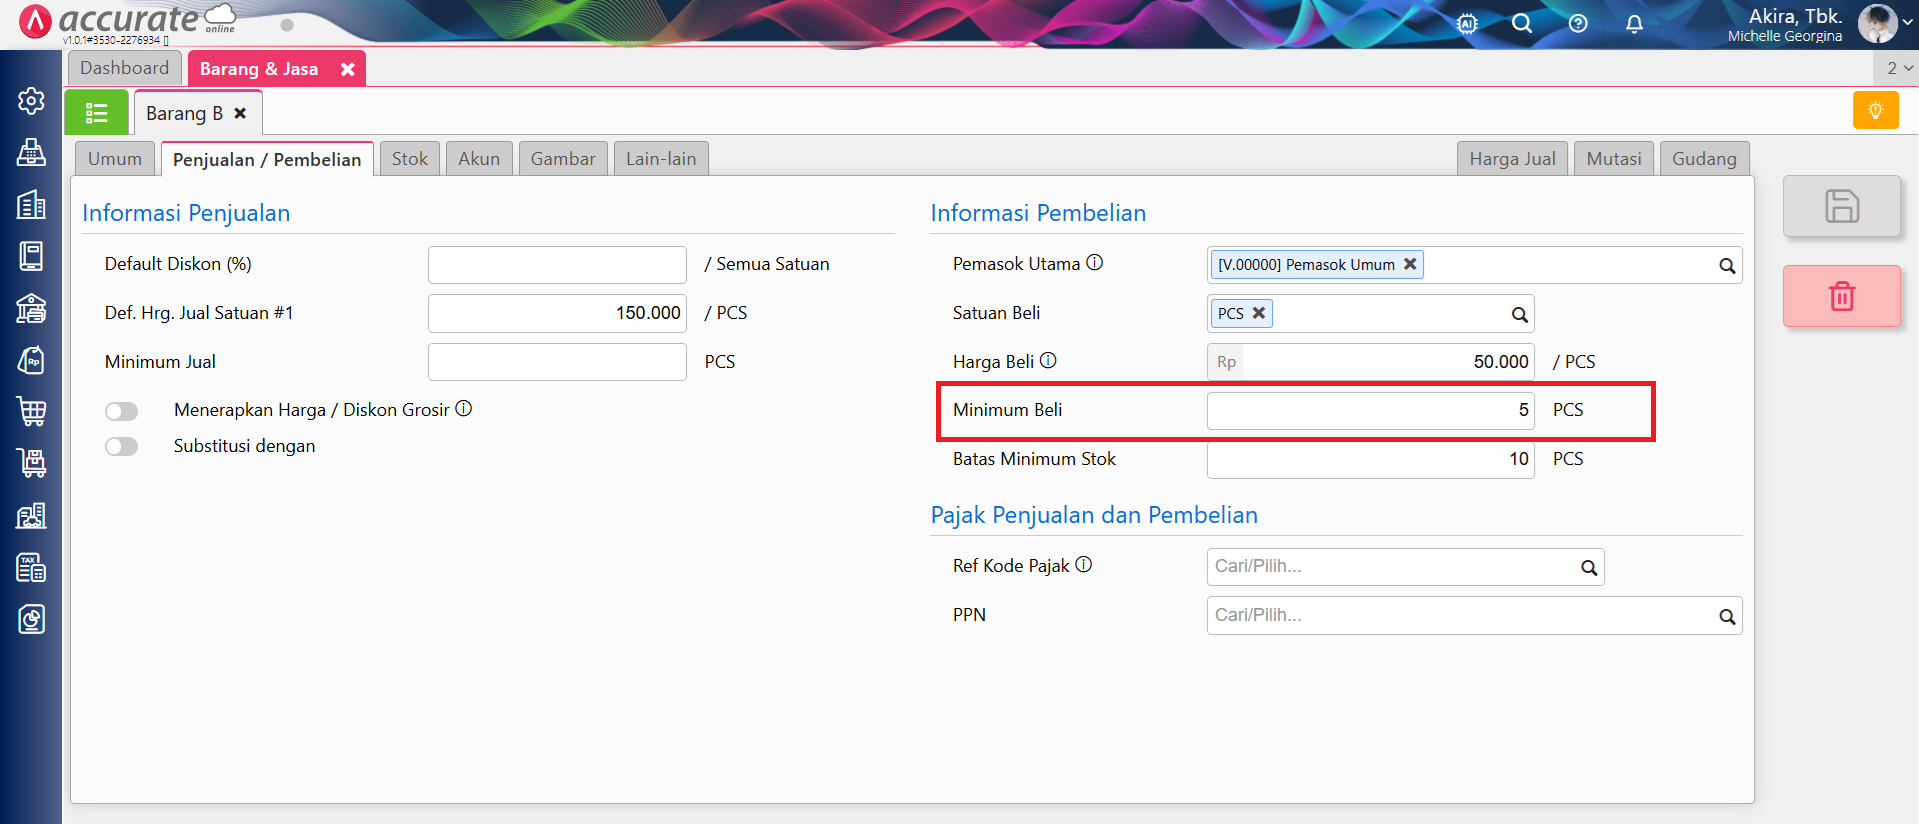
Task: Go to the Dashboard tab
Action: (x=125, y=68)
